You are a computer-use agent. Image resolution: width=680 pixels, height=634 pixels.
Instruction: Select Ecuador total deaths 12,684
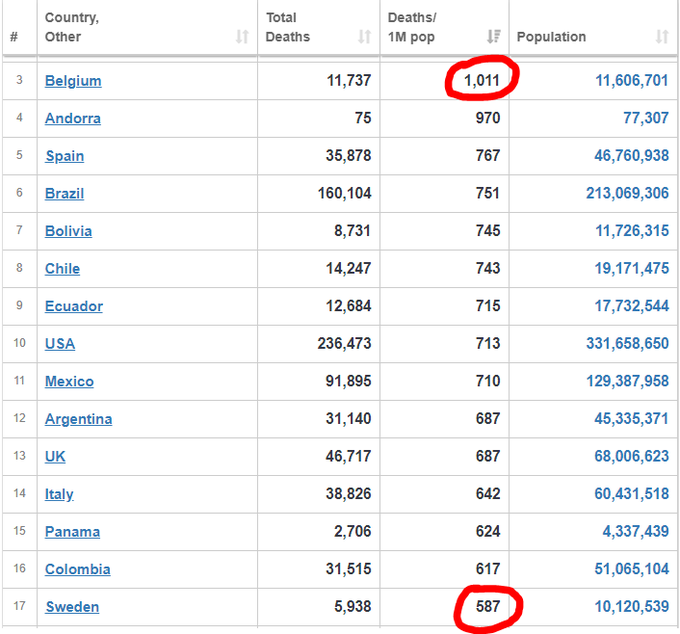[349, 306]
